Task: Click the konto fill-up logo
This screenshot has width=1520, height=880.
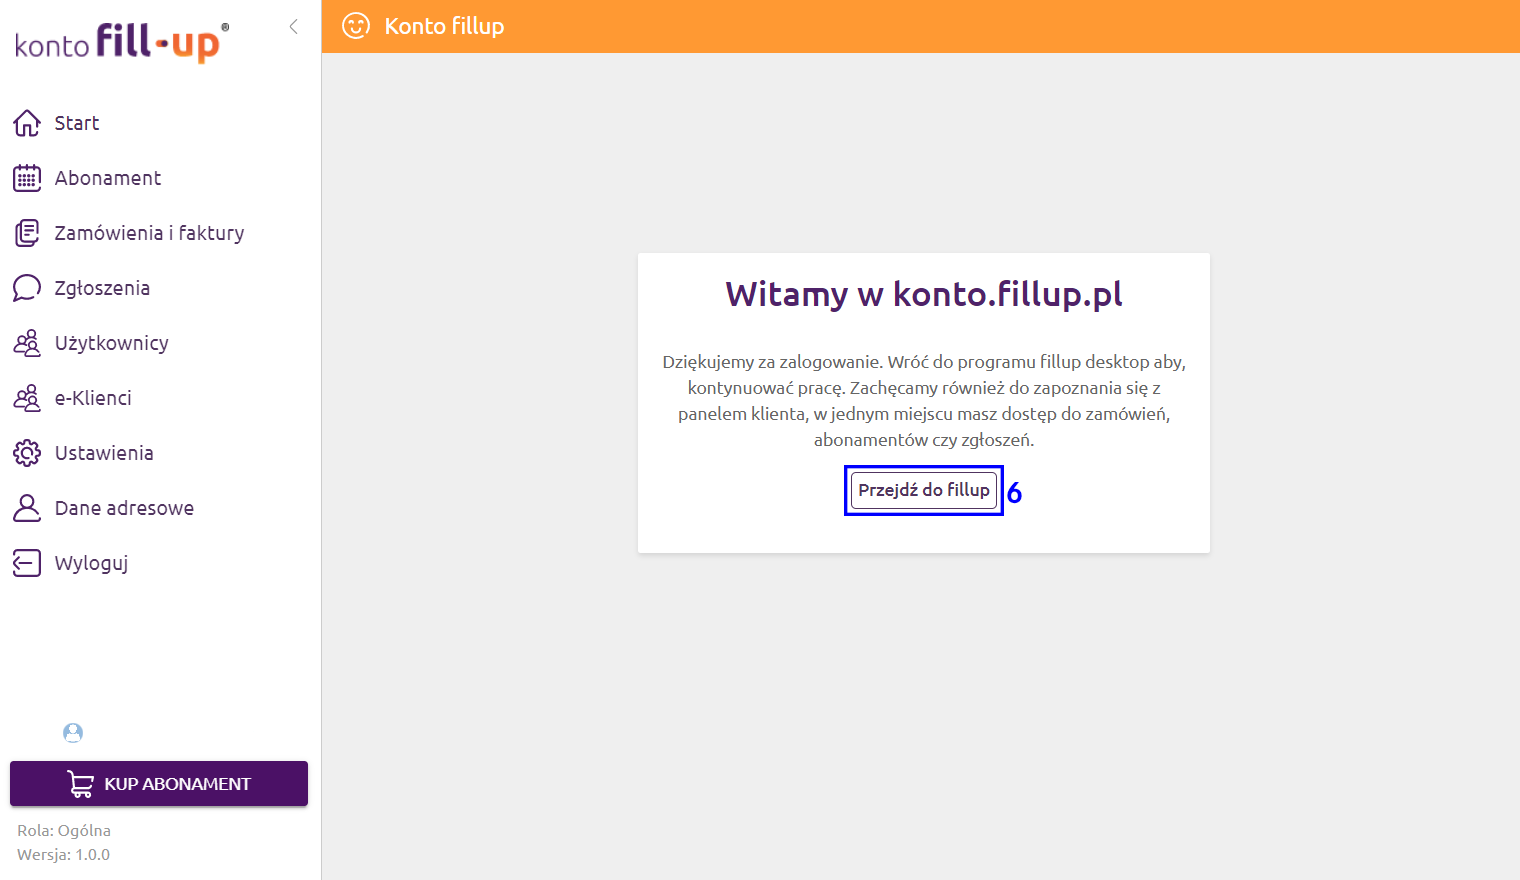Action: coord(122,43)
